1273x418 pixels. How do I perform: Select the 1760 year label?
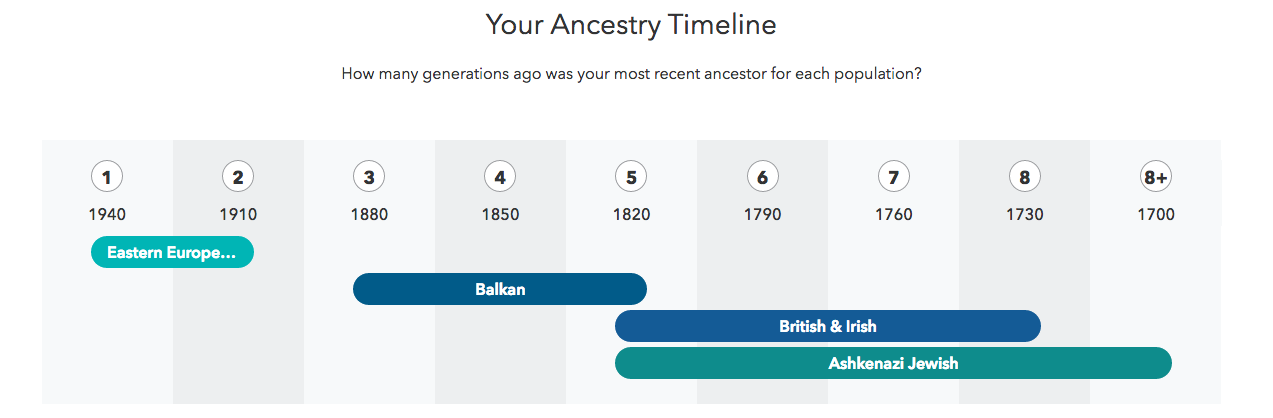pyautogui.click(x=893, y=214)
